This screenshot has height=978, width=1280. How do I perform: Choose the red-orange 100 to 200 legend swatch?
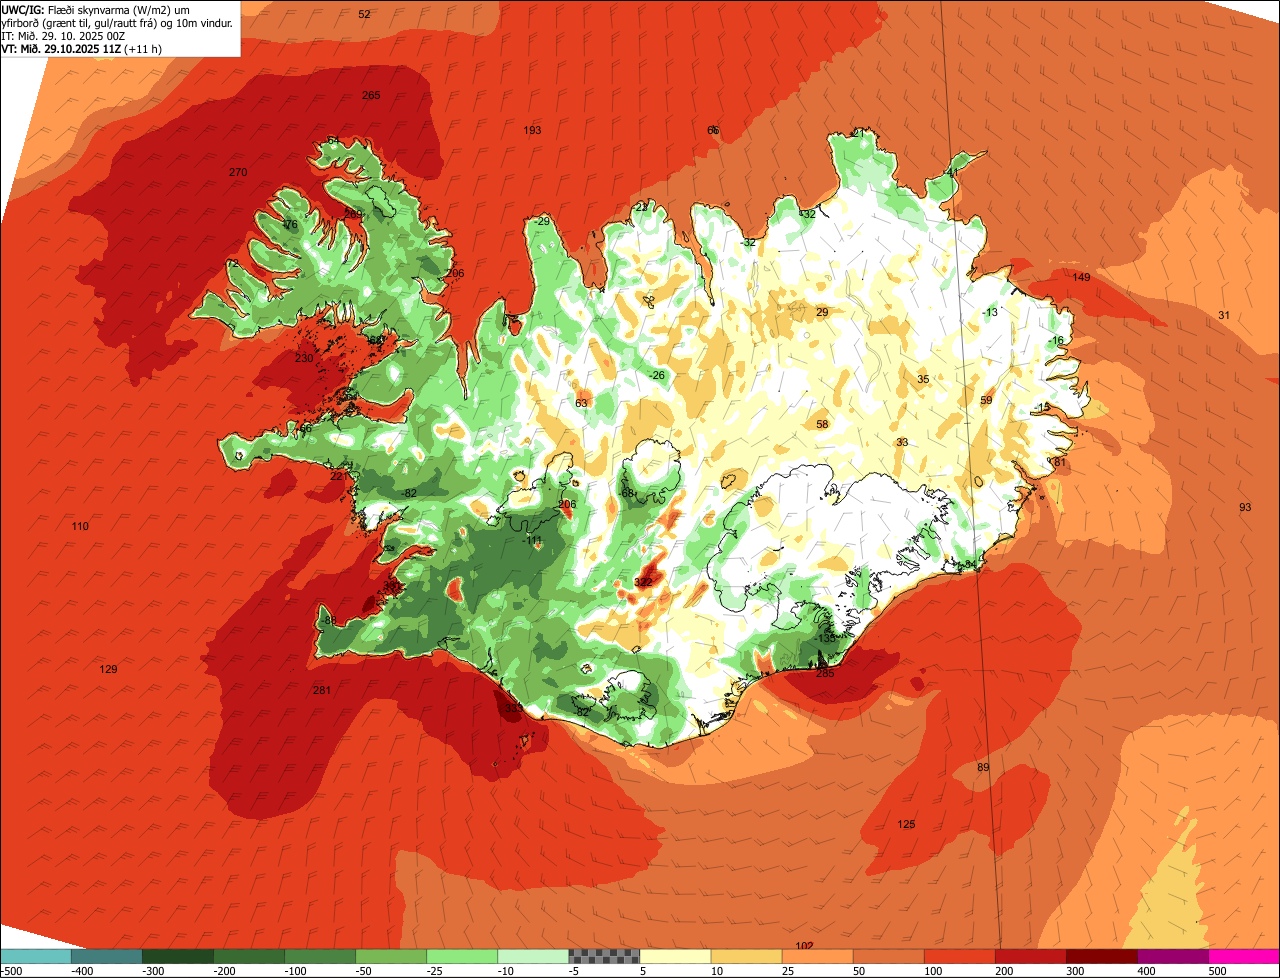(960, 956)
